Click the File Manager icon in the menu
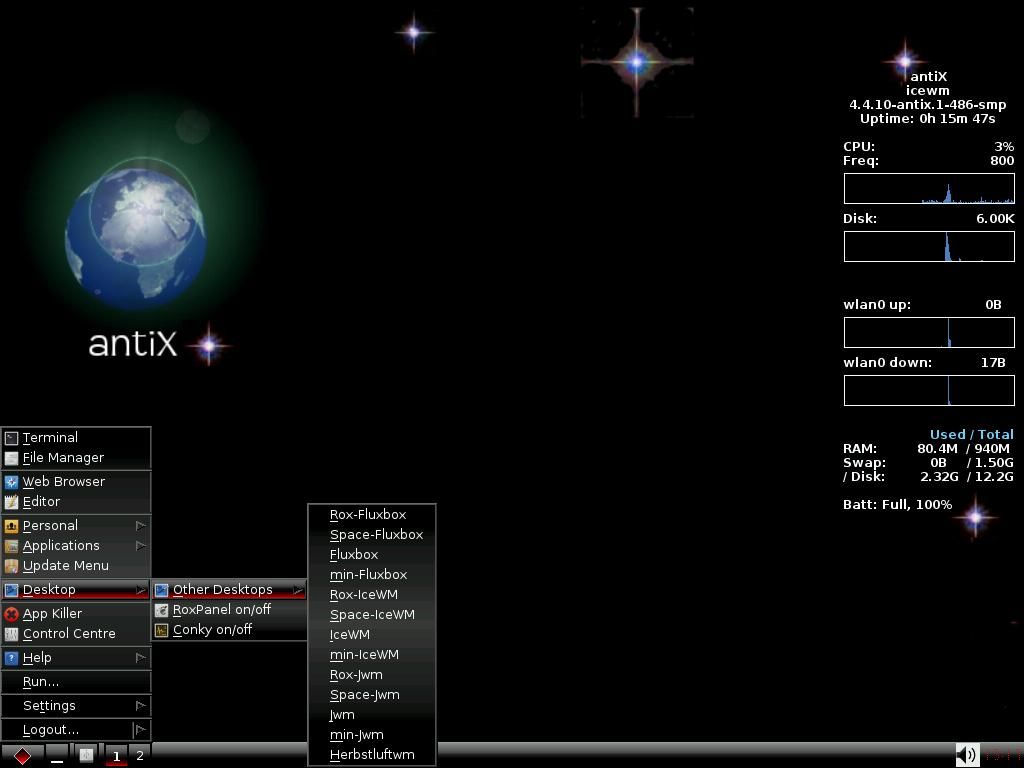 point(11,458)
